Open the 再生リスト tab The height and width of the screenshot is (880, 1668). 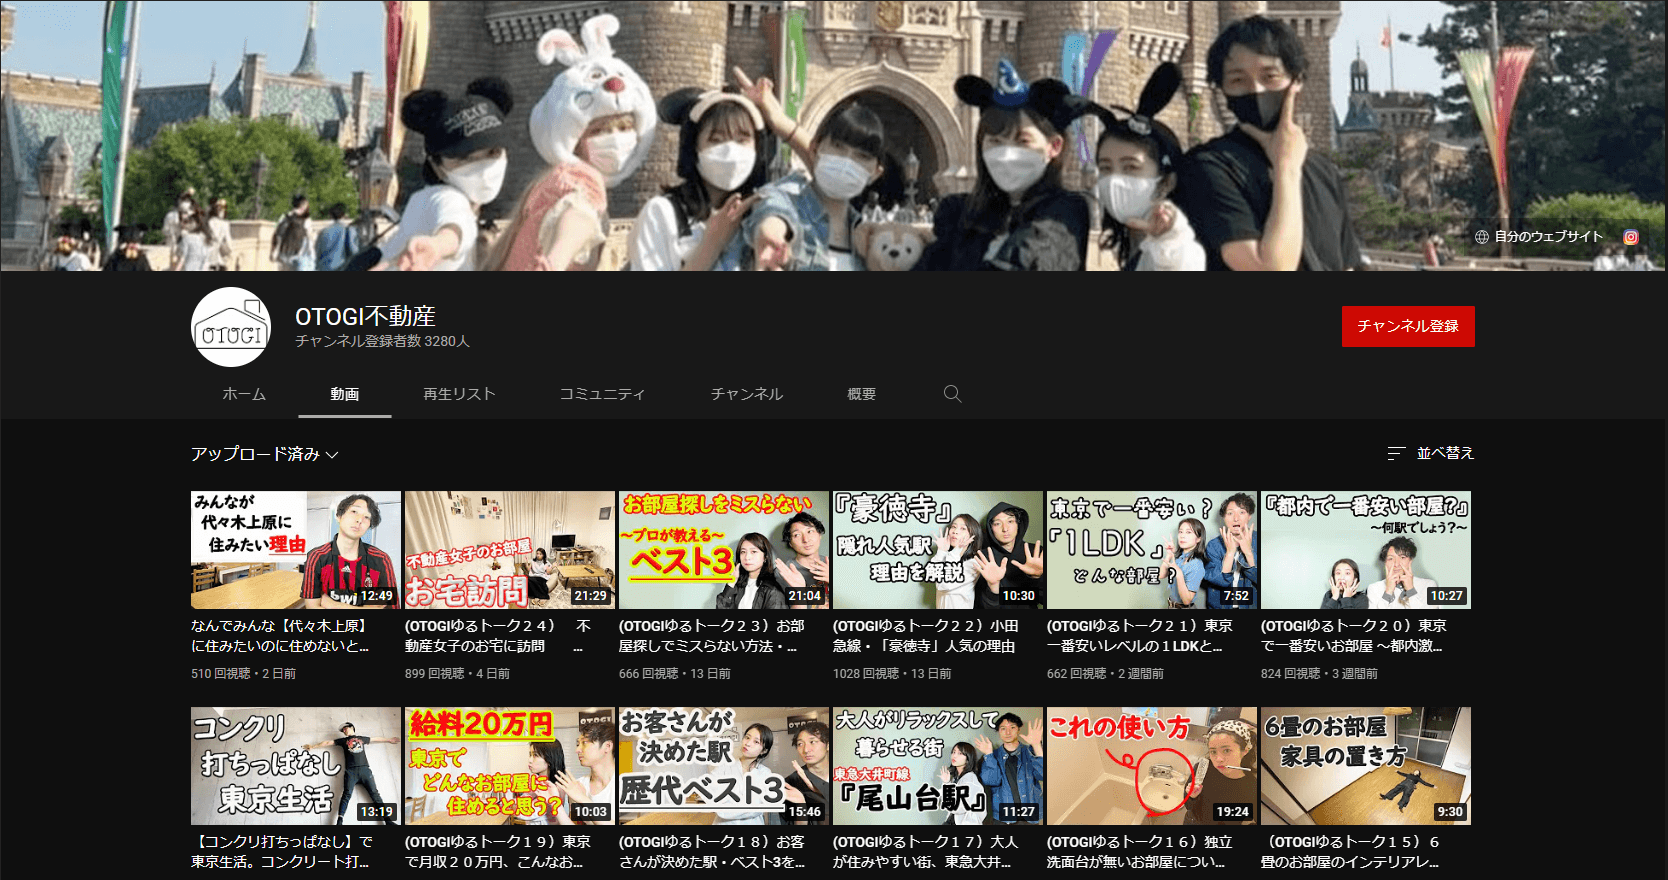point(459,394)
